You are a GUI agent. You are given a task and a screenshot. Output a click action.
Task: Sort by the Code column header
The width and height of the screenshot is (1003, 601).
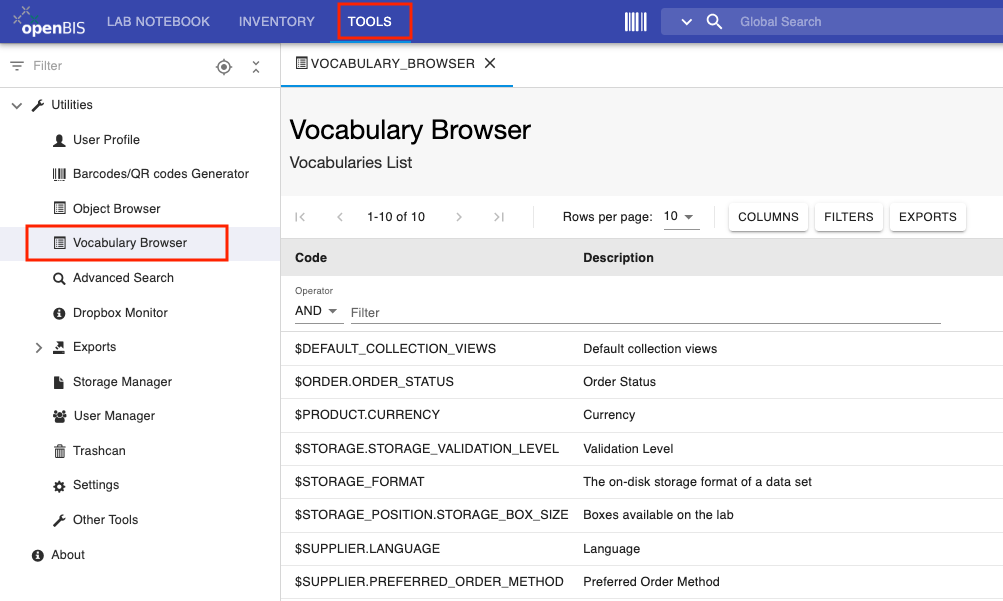[311, 258]
